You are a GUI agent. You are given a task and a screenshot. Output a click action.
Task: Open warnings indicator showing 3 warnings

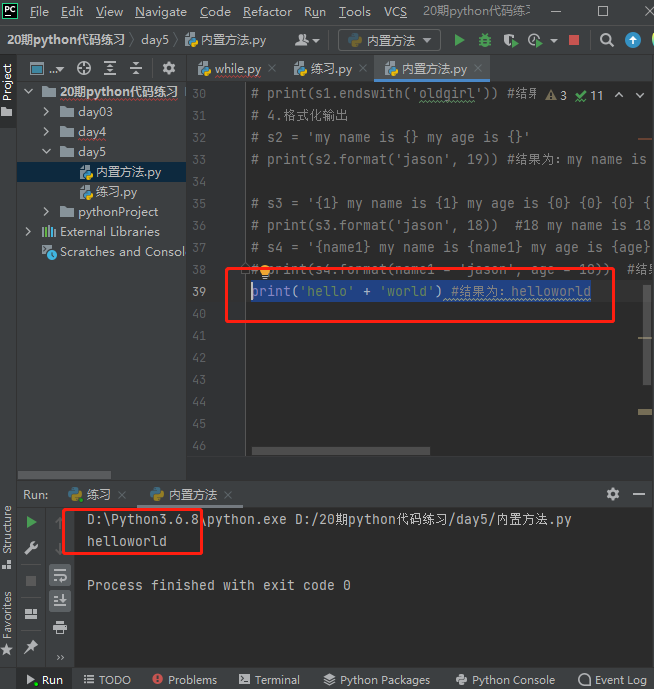(x=556, y=95)
